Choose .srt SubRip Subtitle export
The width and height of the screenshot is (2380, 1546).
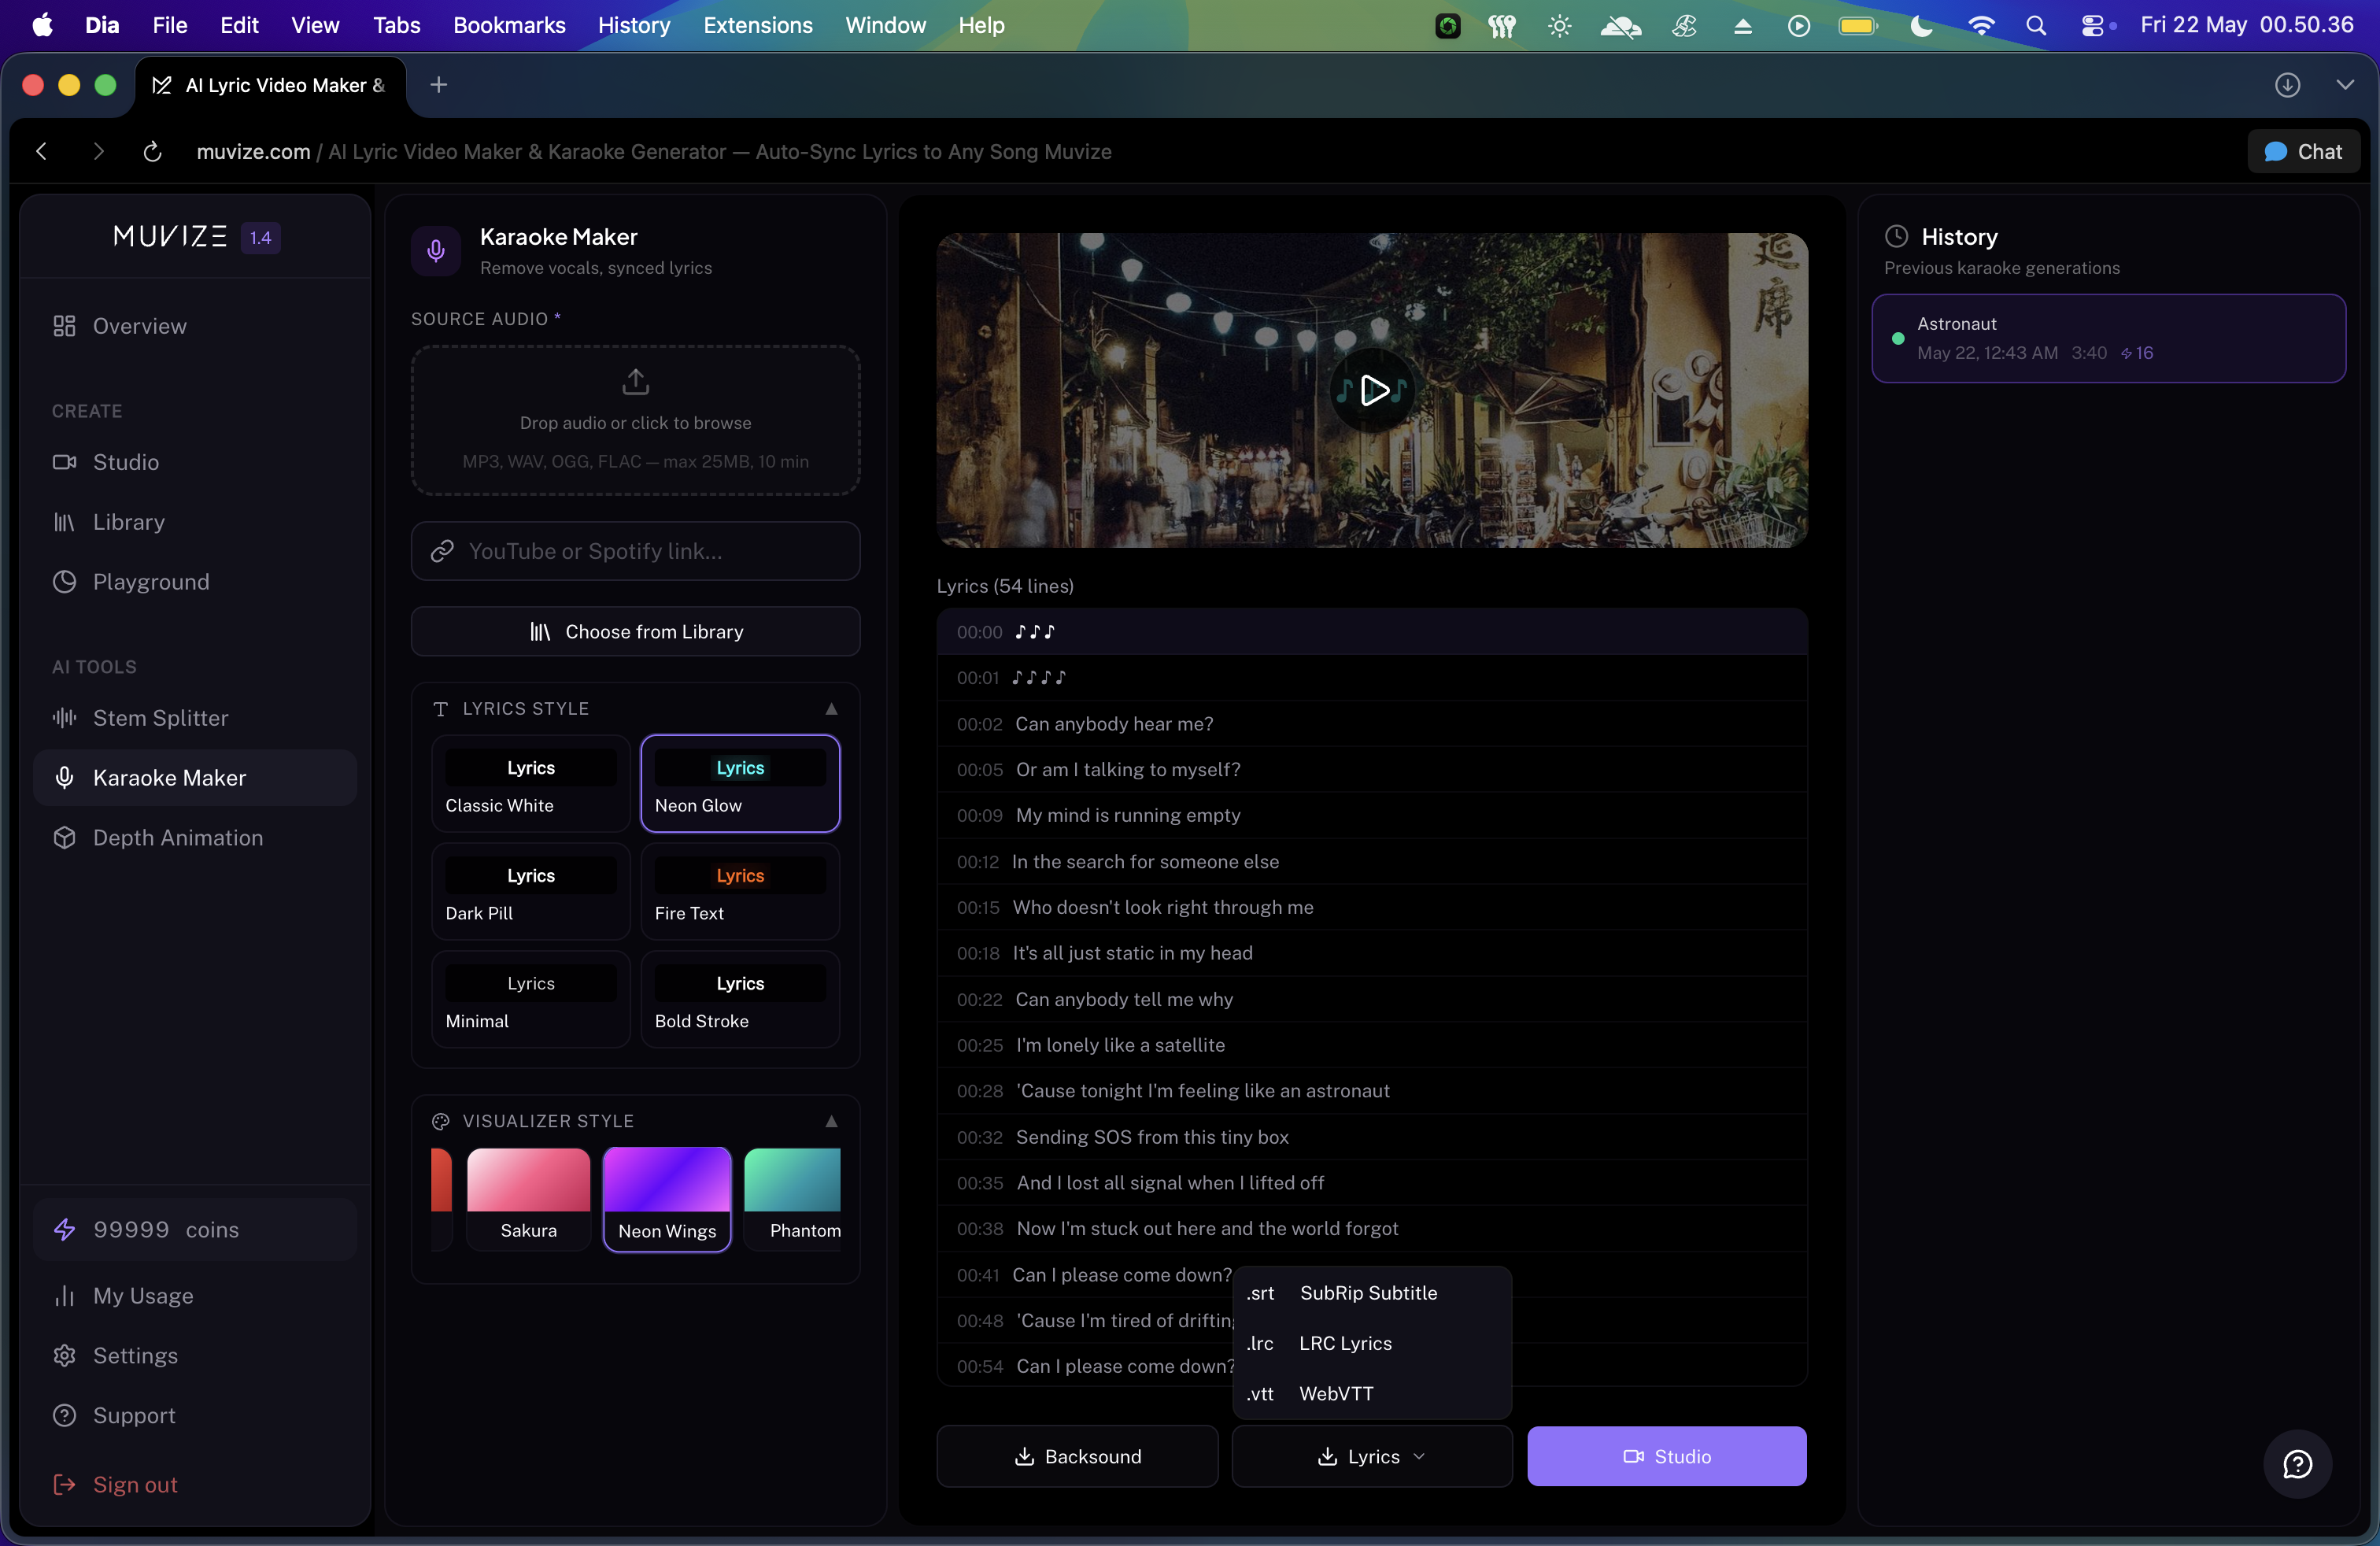click(1372, 1294)
